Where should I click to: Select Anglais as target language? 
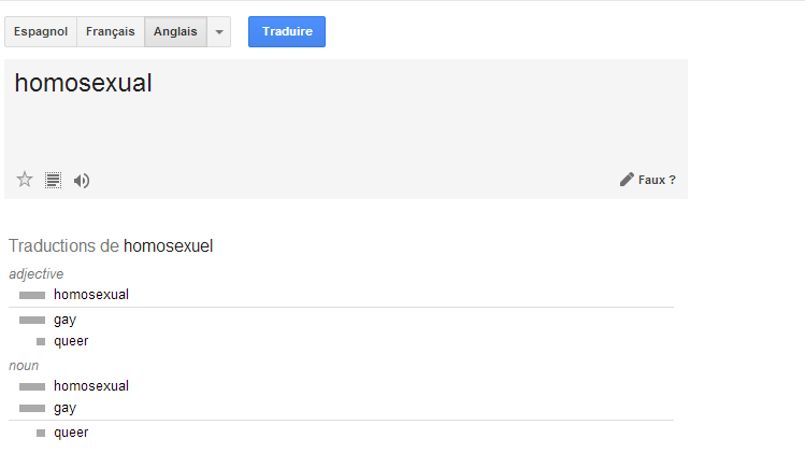(176, 32)
